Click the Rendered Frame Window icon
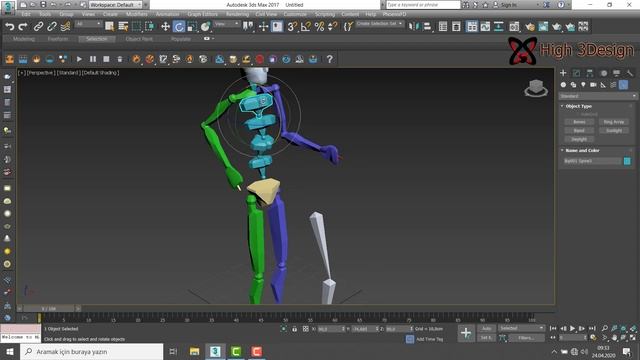 pyautogui.click(x=543, y=27)
